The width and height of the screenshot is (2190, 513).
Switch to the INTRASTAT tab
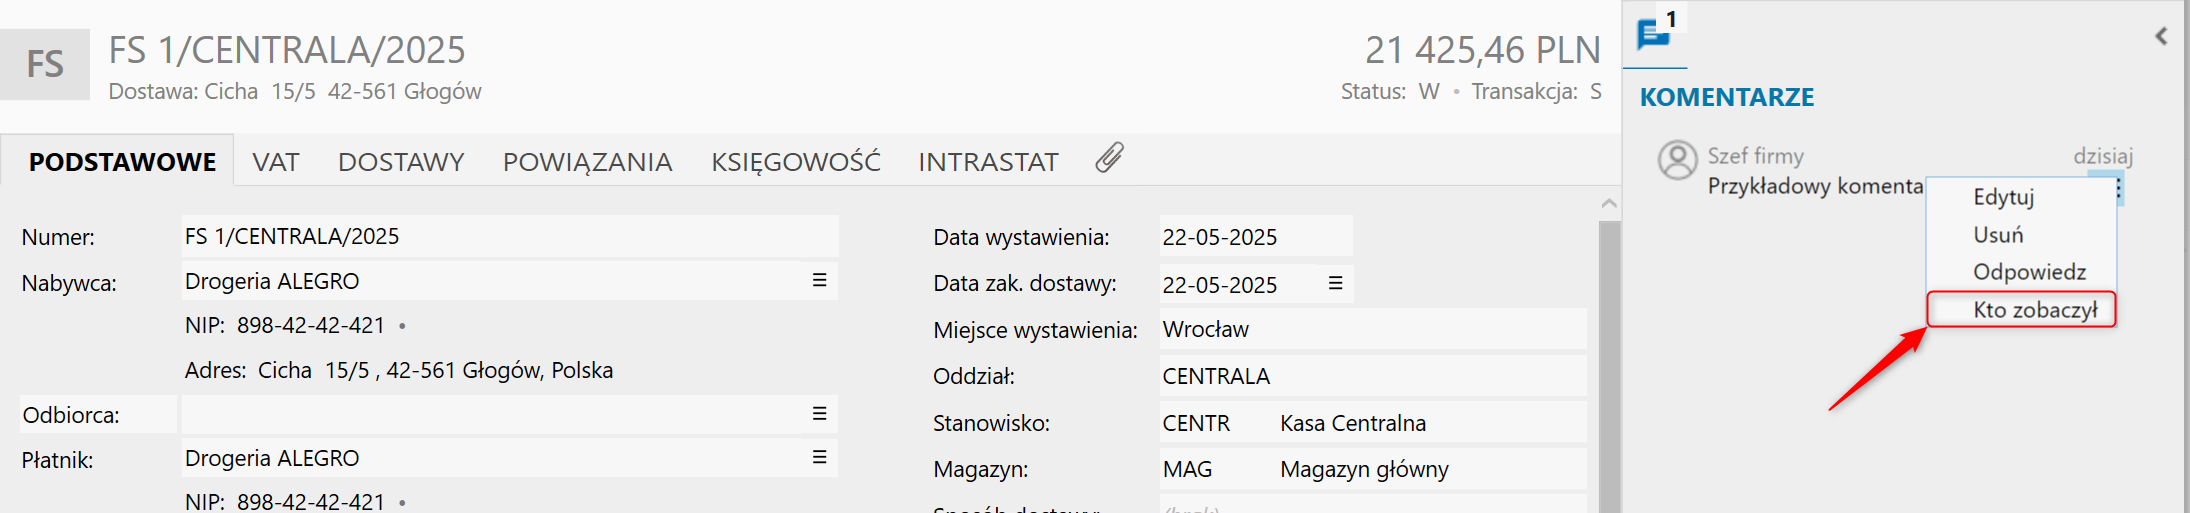point(988,162)
